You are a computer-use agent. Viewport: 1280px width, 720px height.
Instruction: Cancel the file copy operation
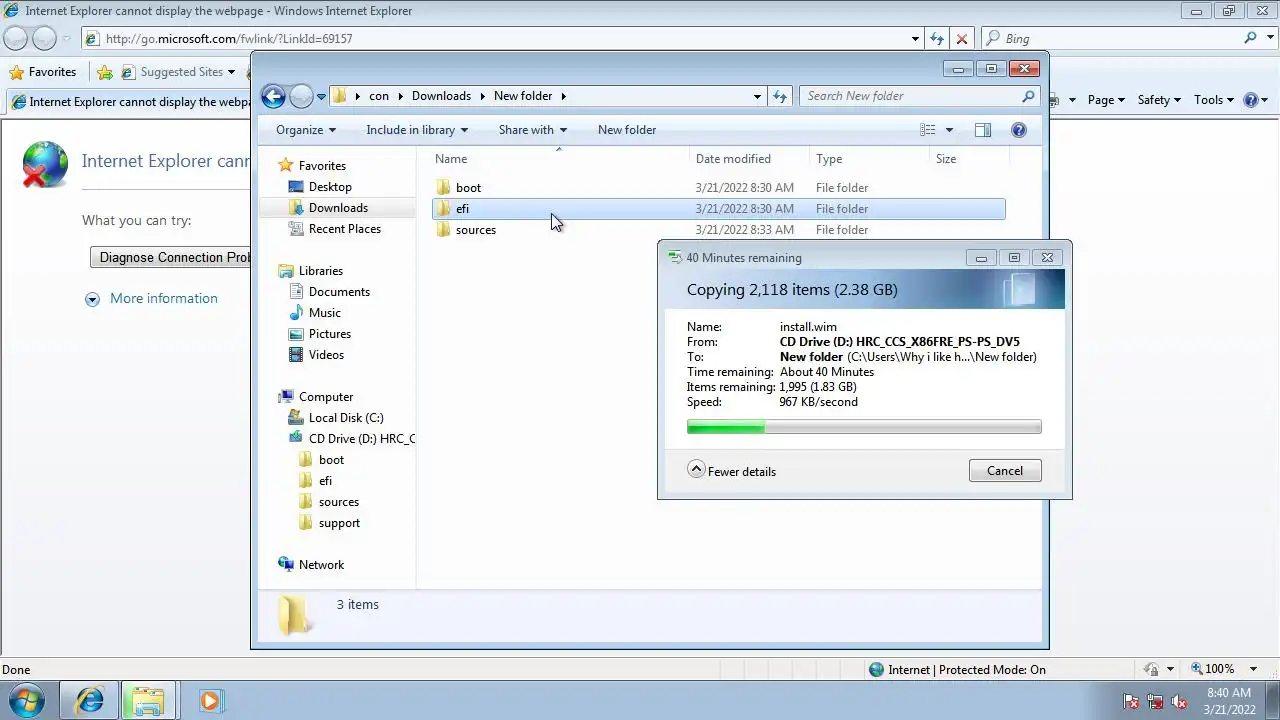[x=1005, y=471]
